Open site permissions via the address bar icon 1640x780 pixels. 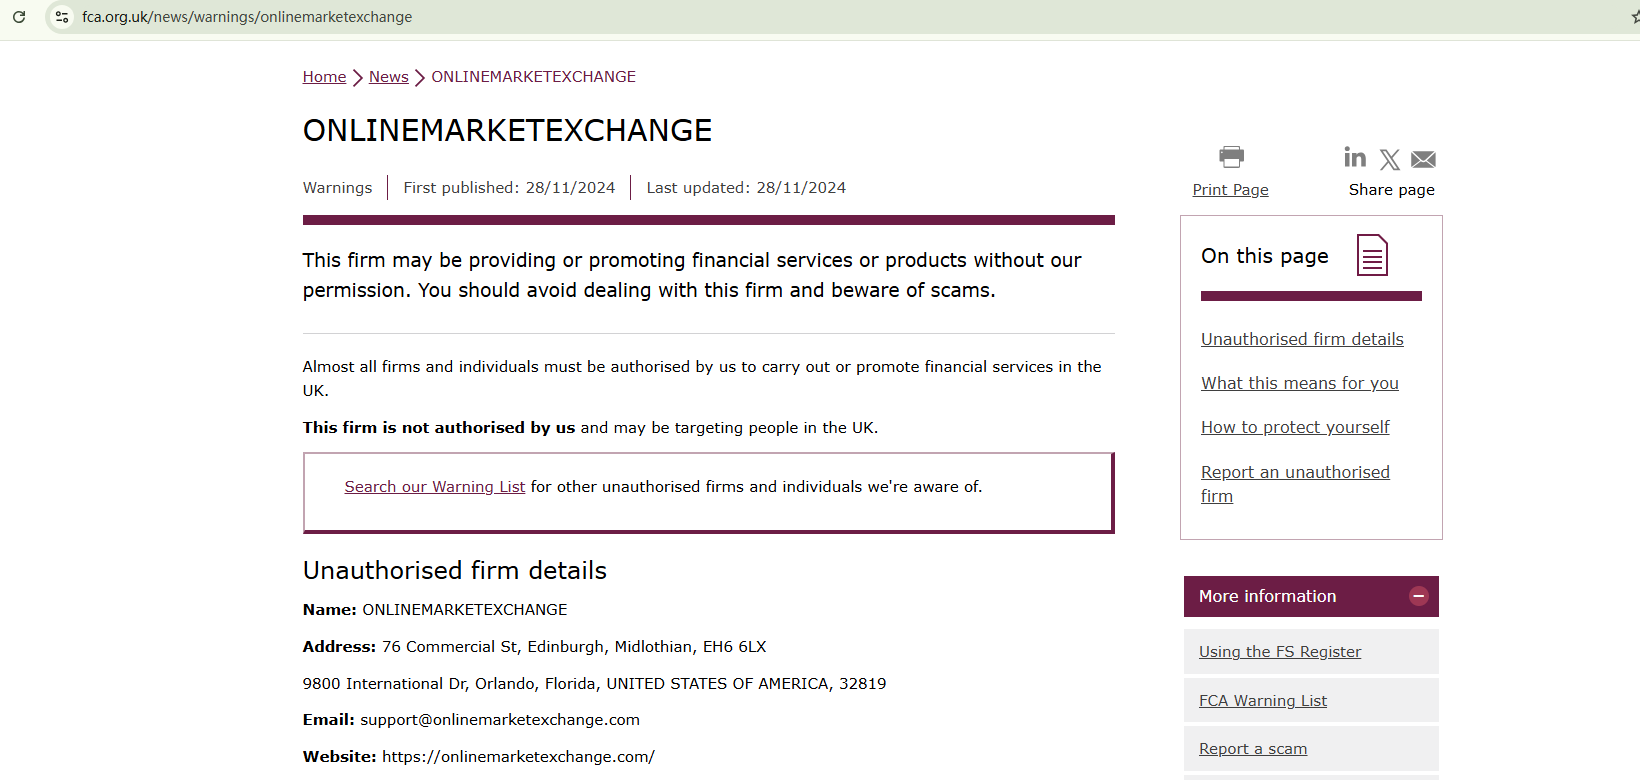pyautogui.click(x=62, y=16)
